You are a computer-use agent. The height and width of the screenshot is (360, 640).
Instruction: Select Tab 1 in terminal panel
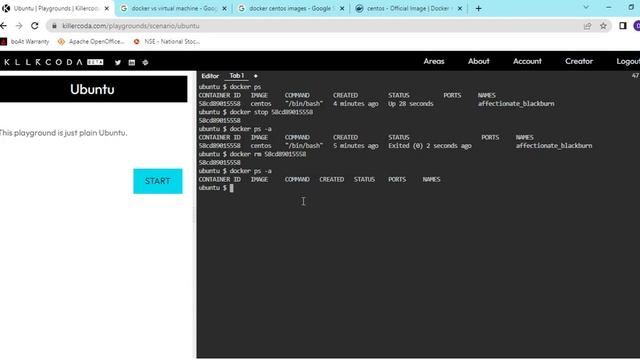click(237, 76)
